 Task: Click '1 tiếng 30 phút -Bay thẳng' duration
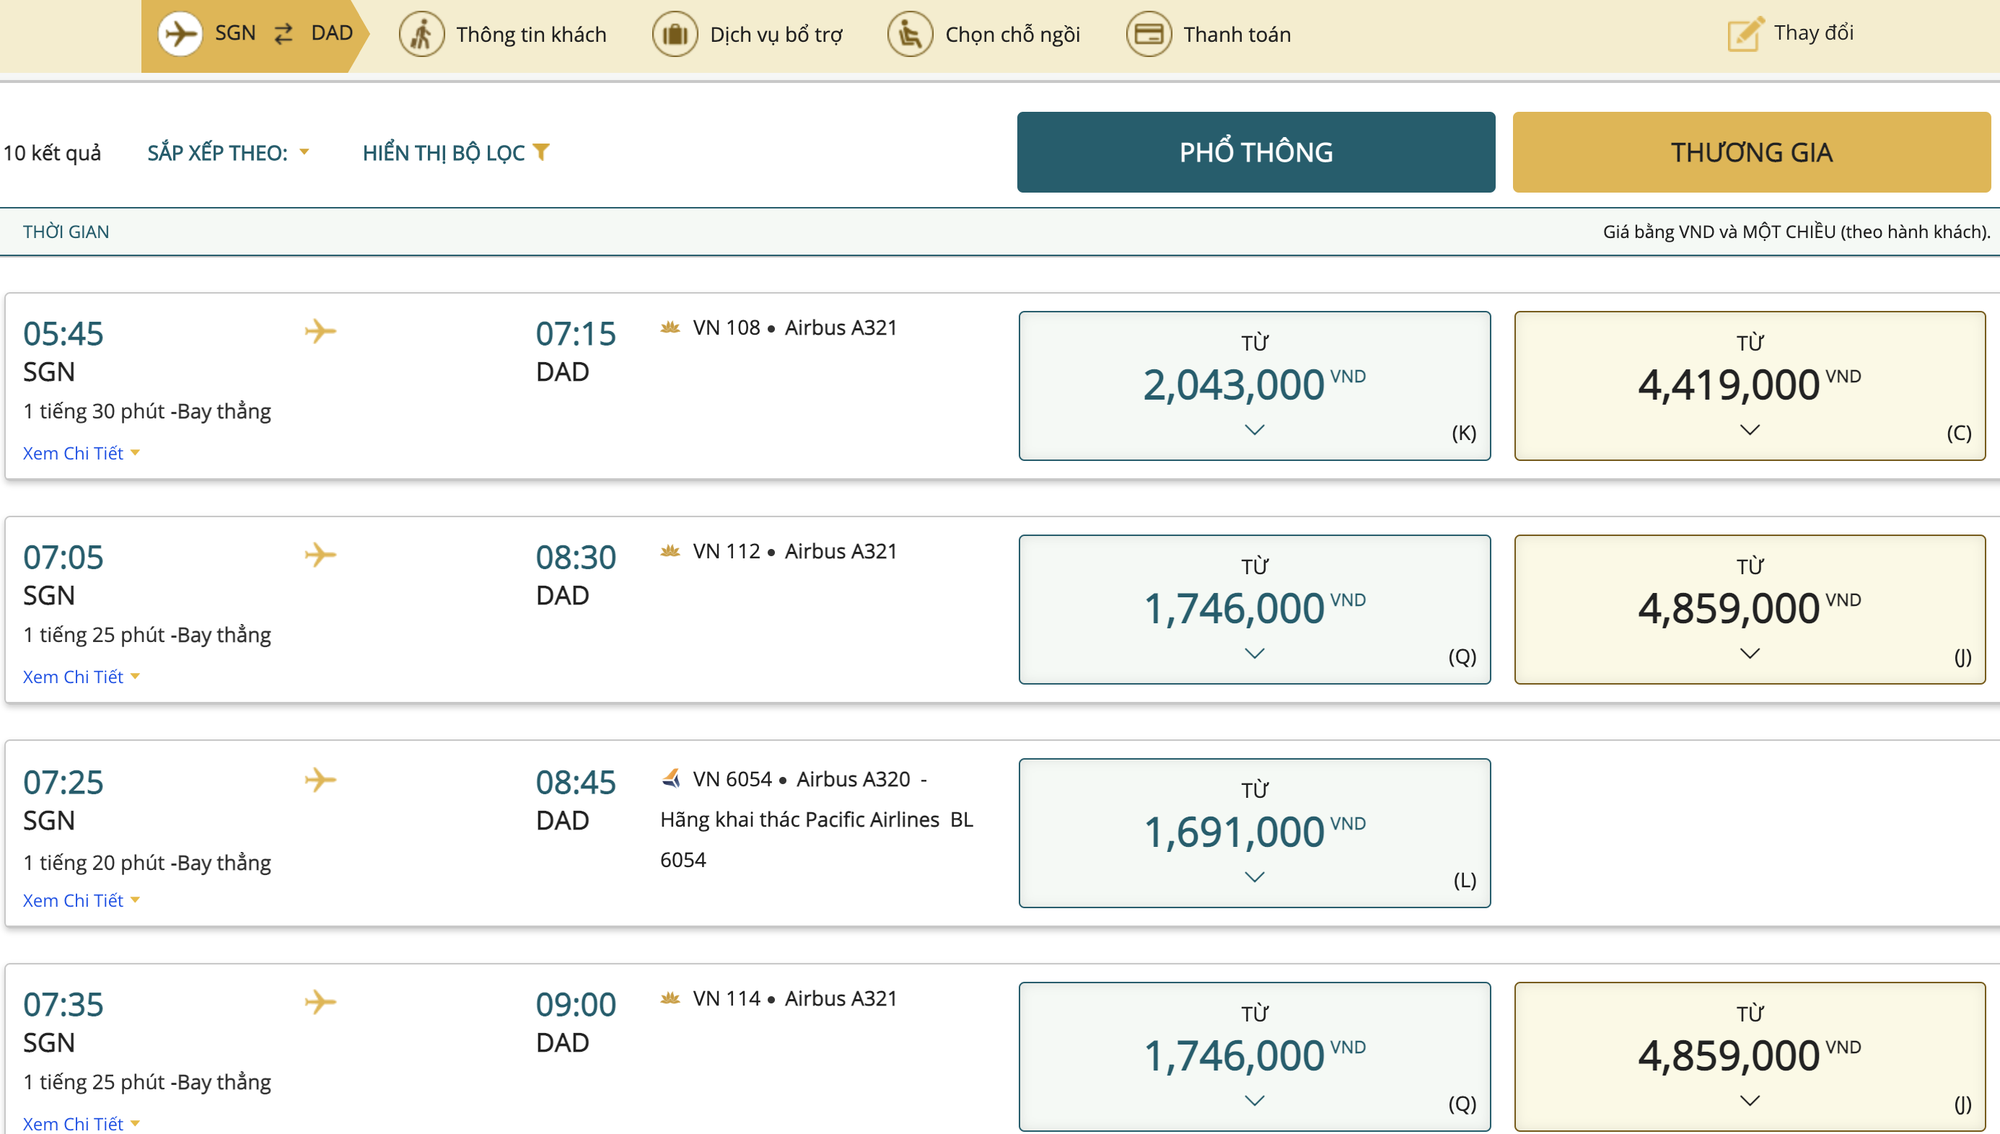[147, 411]
